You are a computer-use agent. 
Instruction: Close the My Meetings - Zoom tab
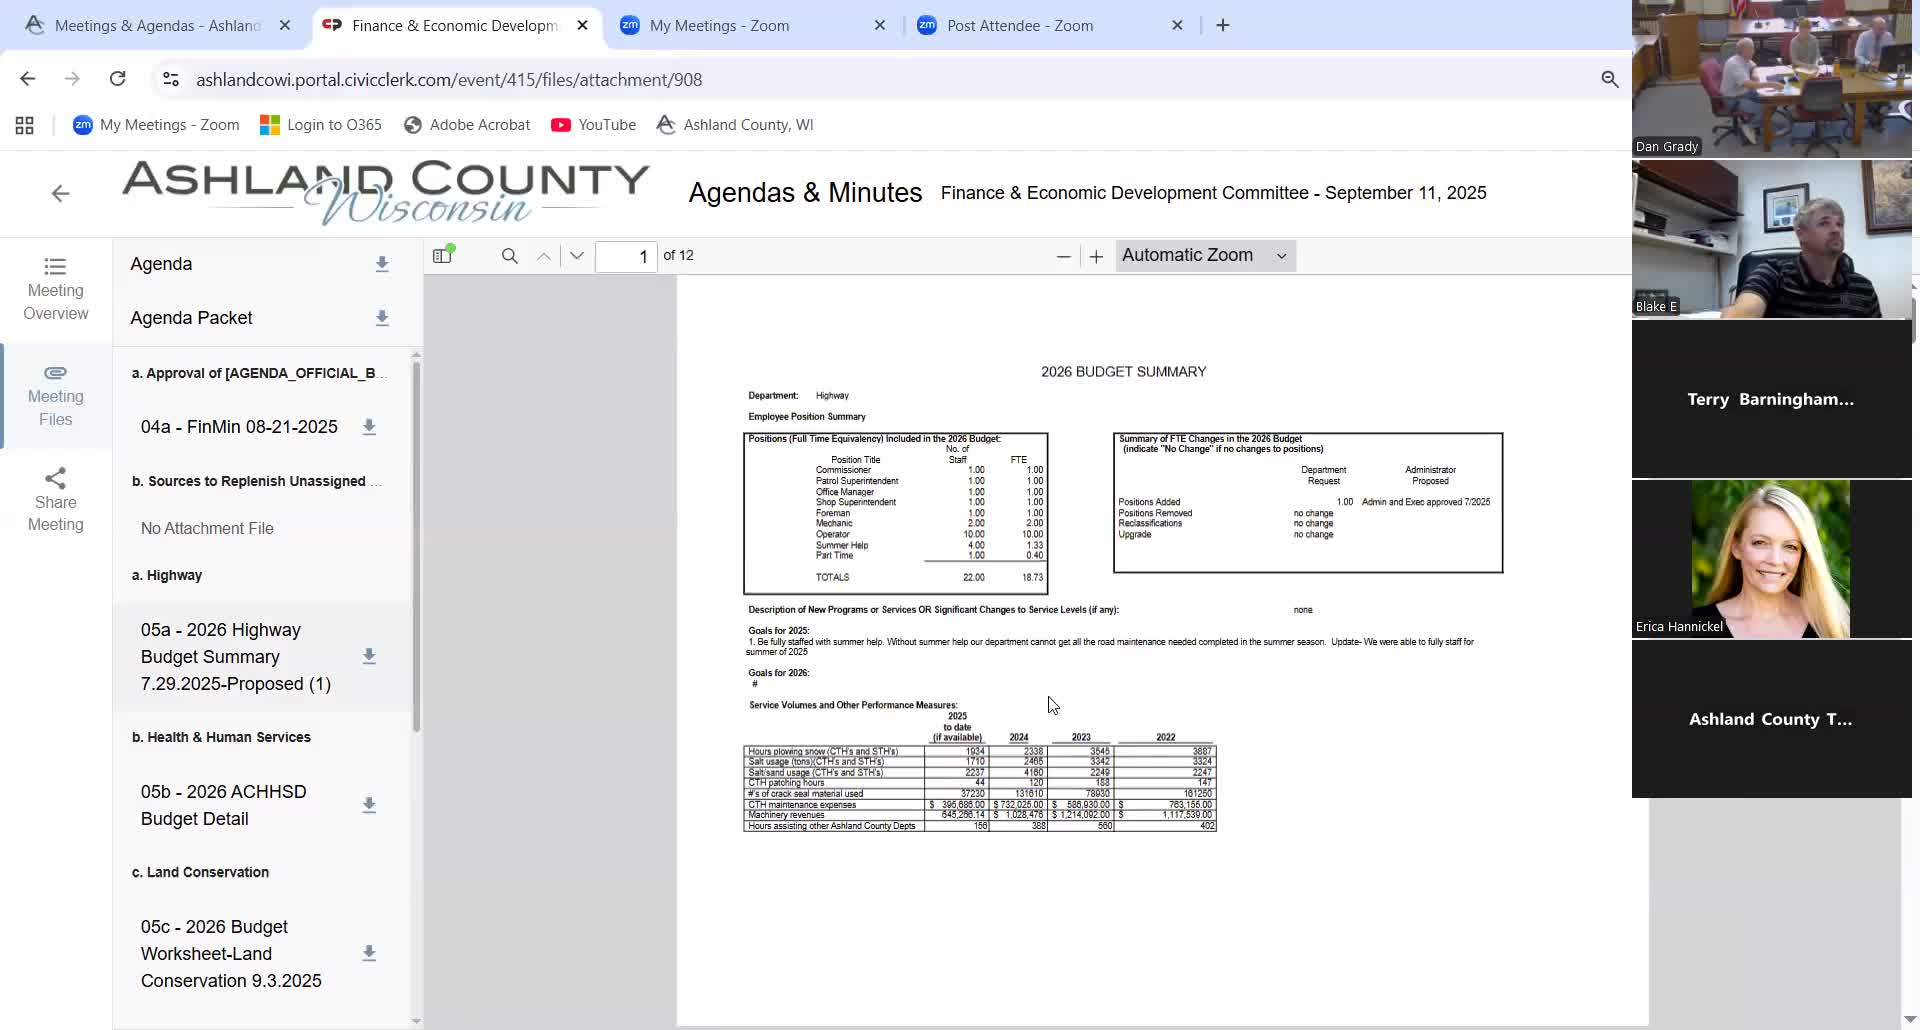880,25
